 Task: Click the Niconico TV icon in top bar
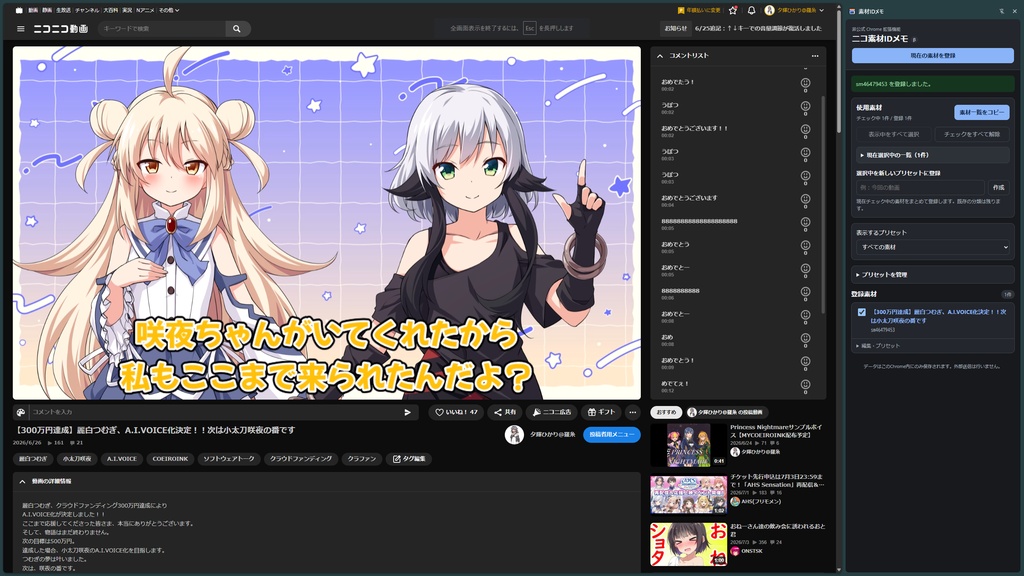19,10
